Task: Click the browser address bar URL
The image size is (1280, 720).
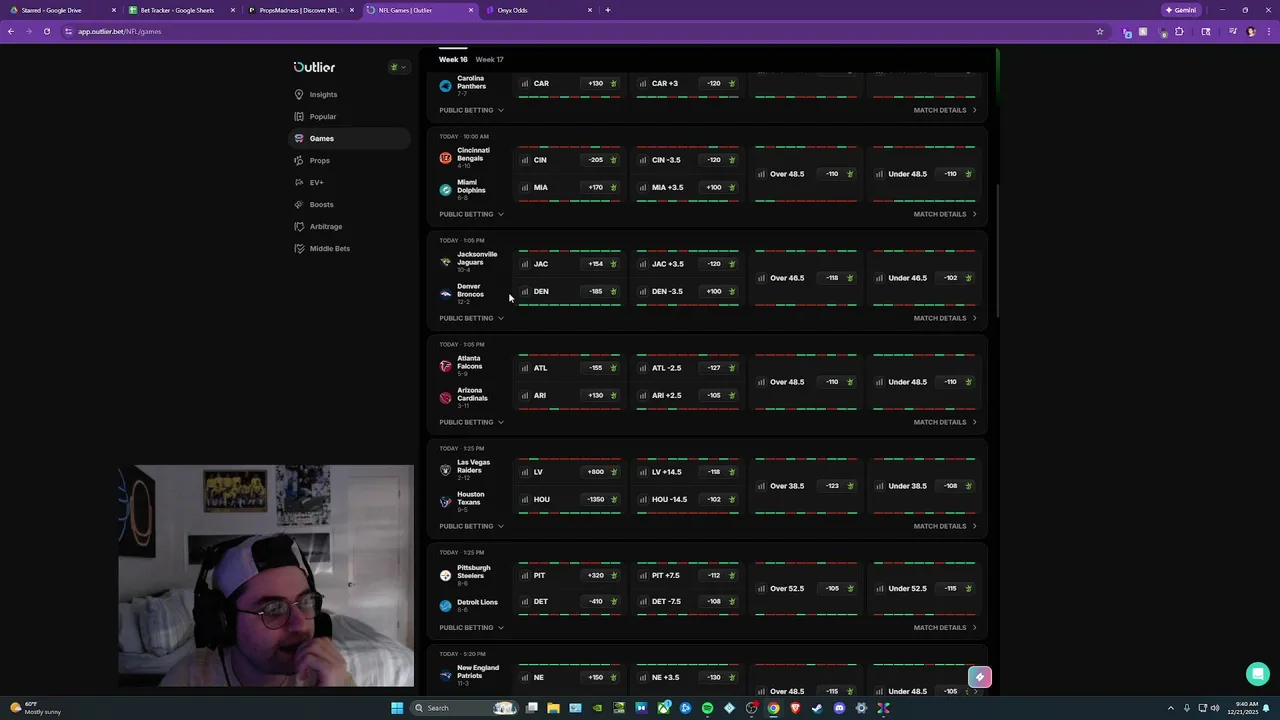Action: coord(120,31)
